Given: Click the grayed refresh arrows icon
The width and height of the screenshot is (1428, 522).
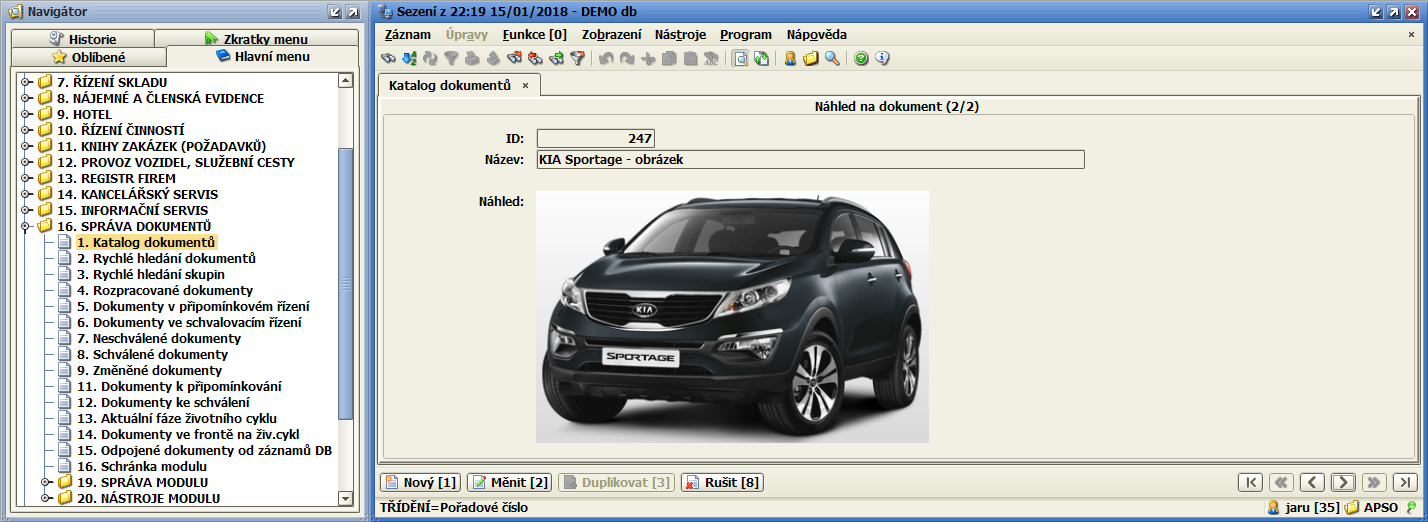Looking at the screenshot, I should coord(430,58).
